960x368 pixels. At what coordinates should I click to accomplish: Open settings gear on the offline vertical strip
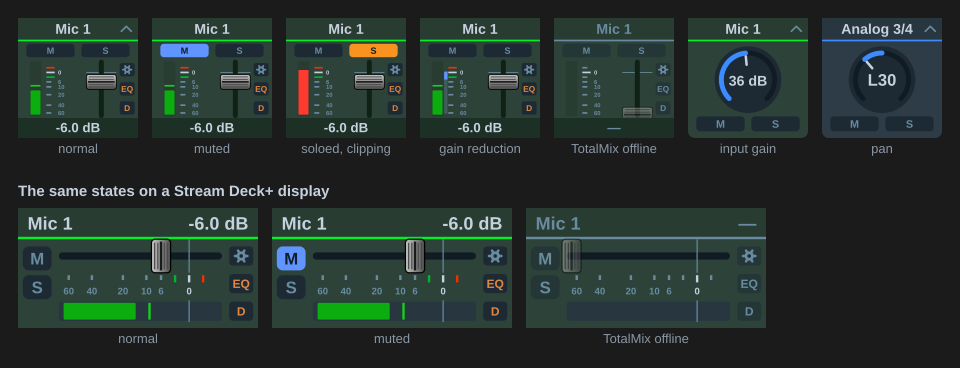(662, 70)
